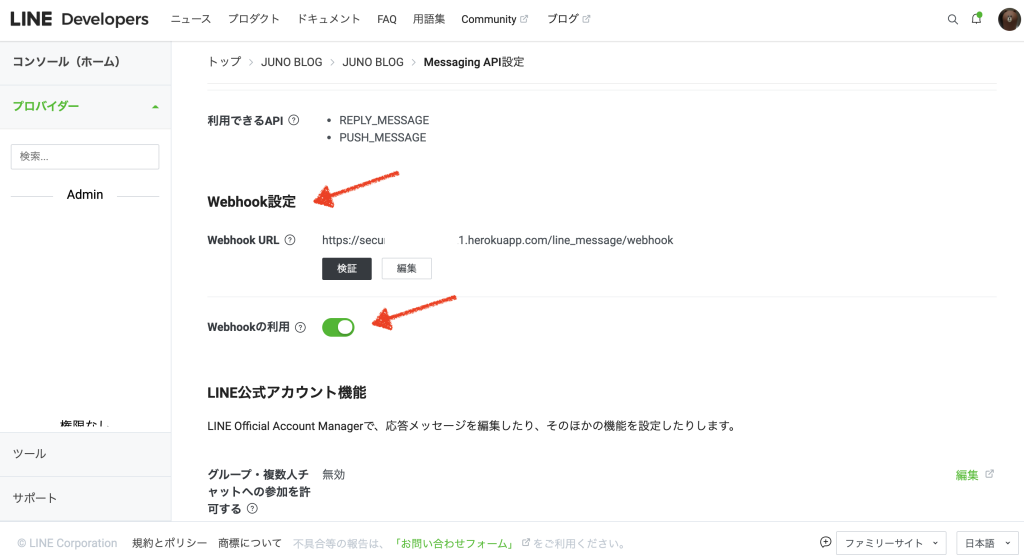The image size is (1024, 560).
Task: Collapse the プロバイダー section arrow
Action: click(x=155, y=107)
